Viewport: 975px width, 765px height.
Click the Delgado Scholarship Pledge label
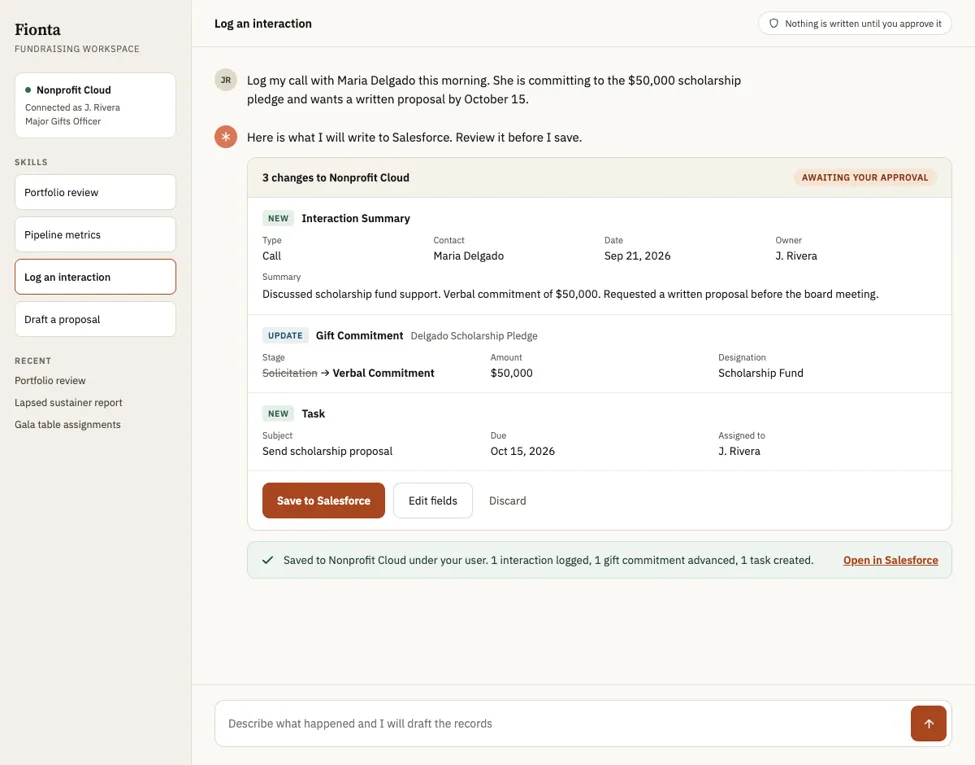click(474, 336)
